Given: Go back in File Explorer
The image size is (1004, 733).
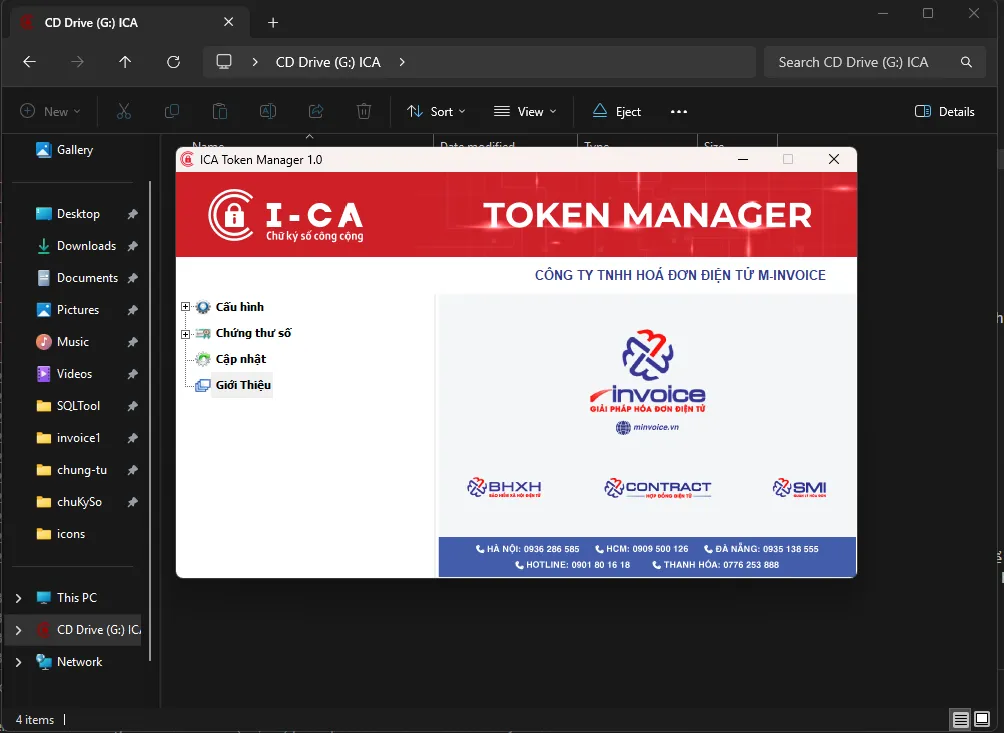Looking at the screenshot, I should pos(29,62).
